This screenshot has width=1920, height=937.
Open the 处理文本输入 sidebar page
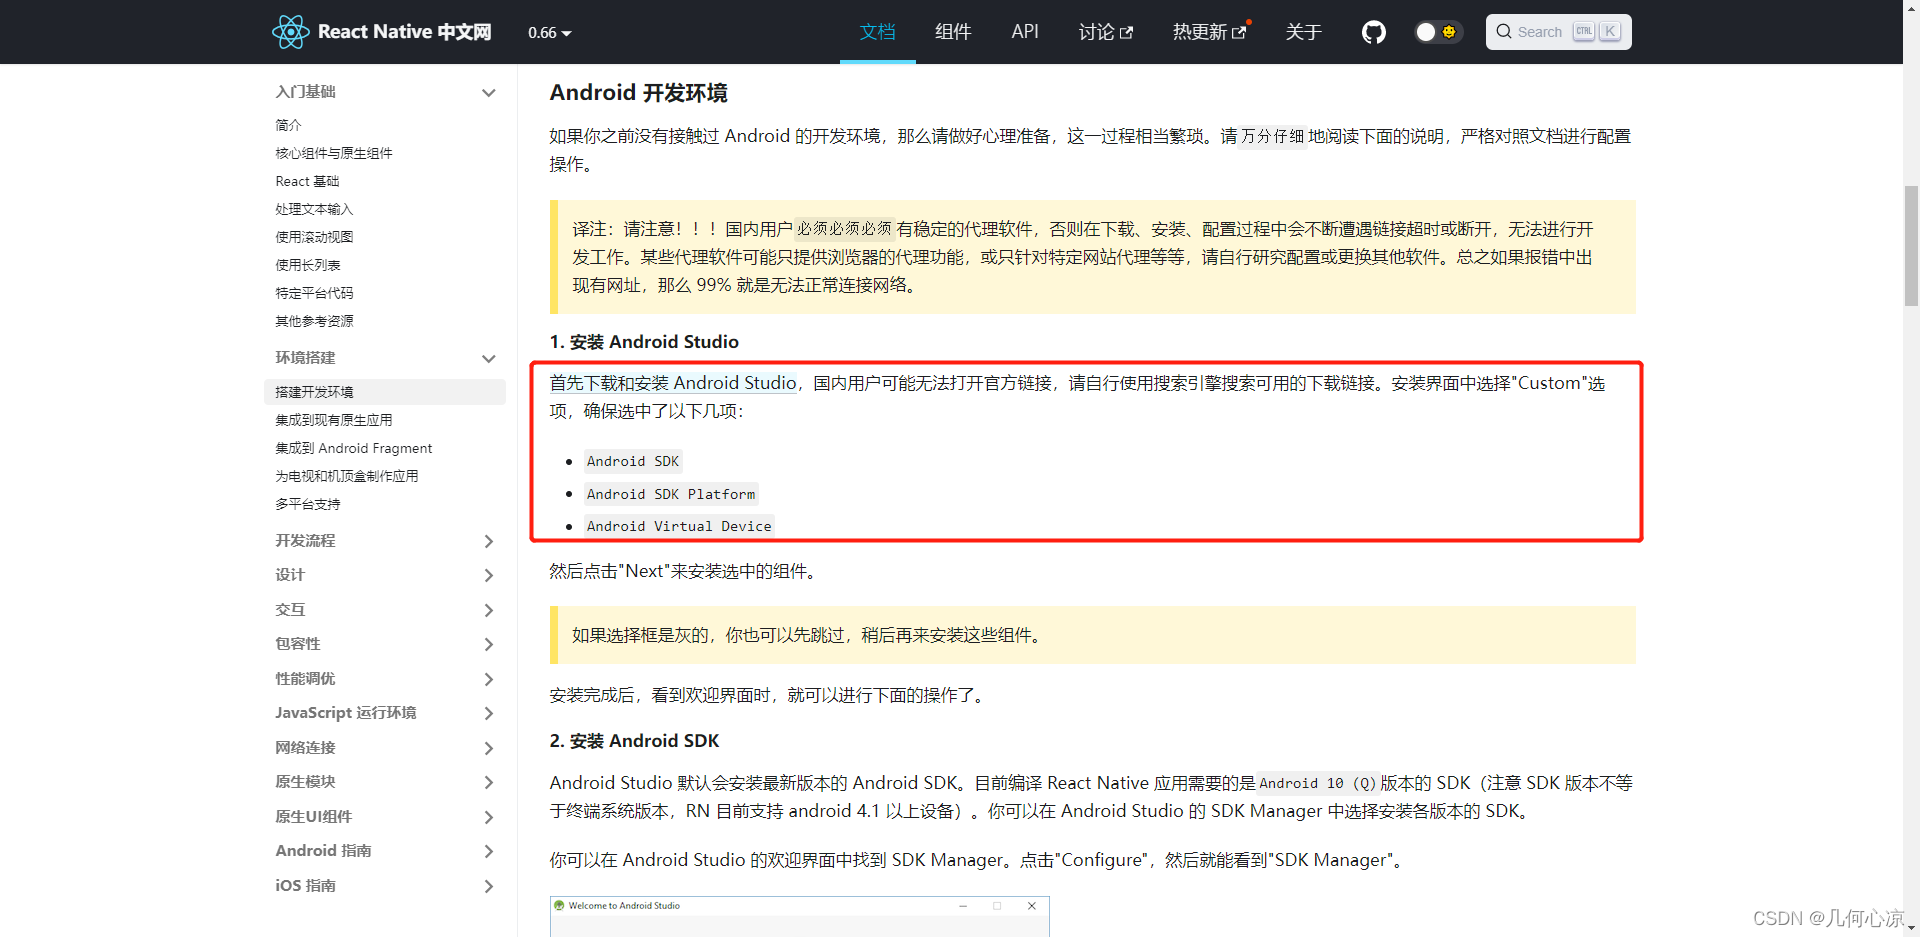[x=314, y=209]
